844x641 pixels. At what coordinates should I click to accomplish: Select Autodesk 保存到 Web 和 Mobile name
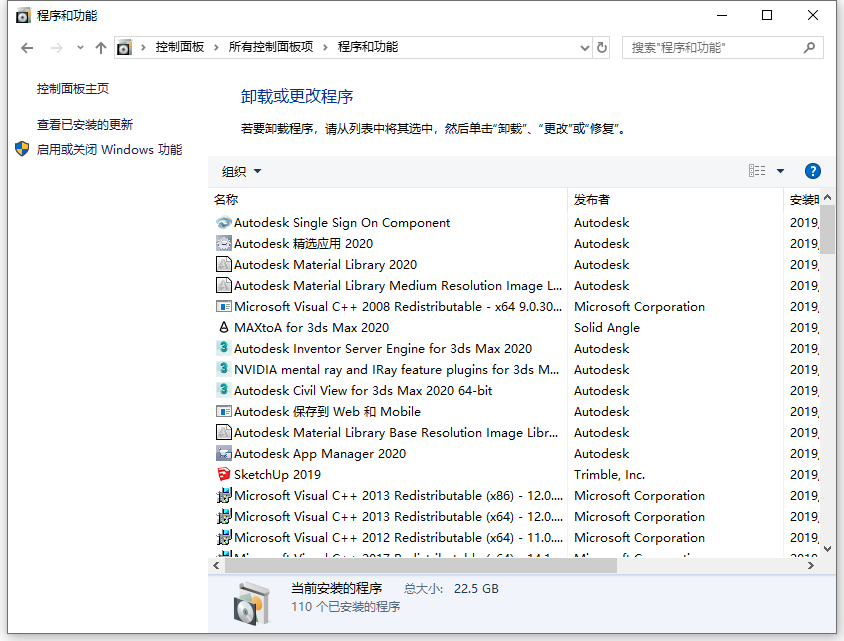coord(327,412)
